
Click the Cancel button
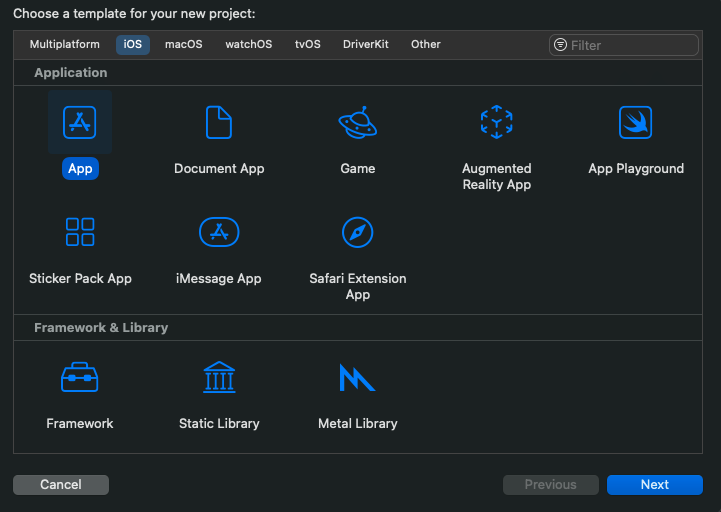(x=61, y=485)
